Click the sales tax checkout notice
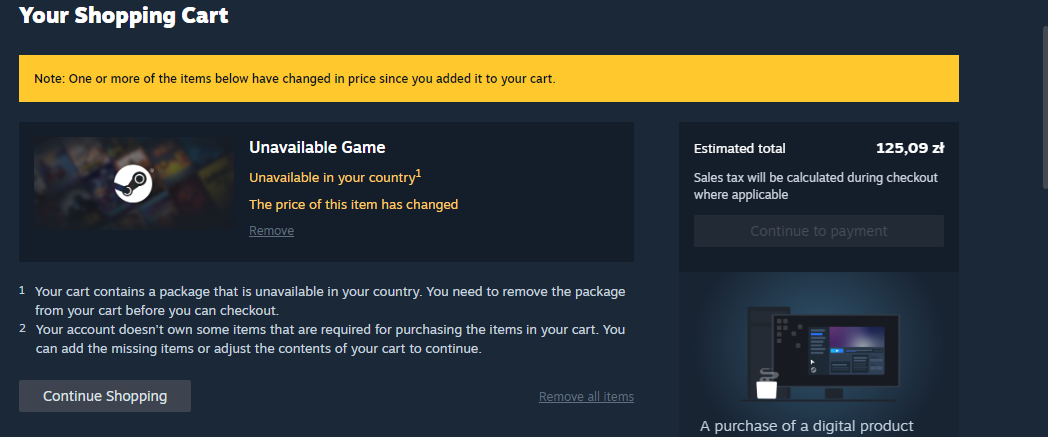1048x437 pixels. [815, 186]
